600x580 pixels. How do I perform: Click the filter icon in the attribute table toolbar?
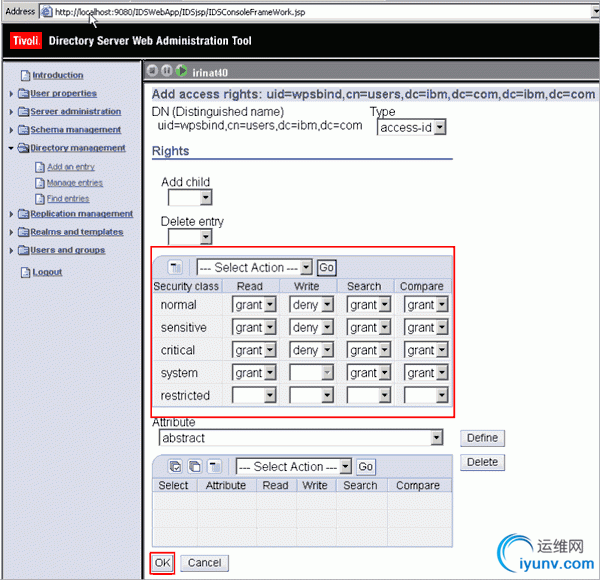click(x=214, y=466)
